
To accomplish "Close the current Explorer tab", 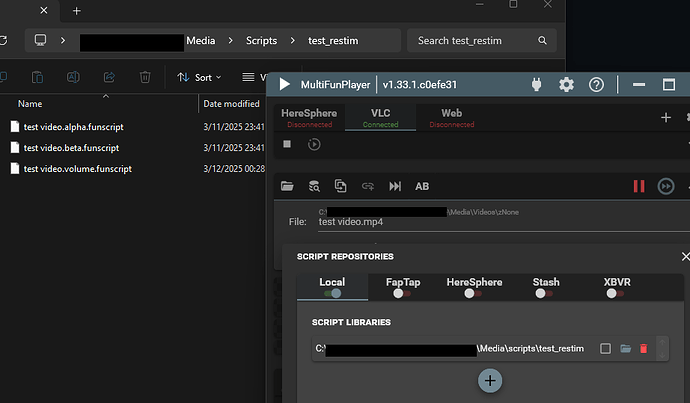I will point(44,10).
